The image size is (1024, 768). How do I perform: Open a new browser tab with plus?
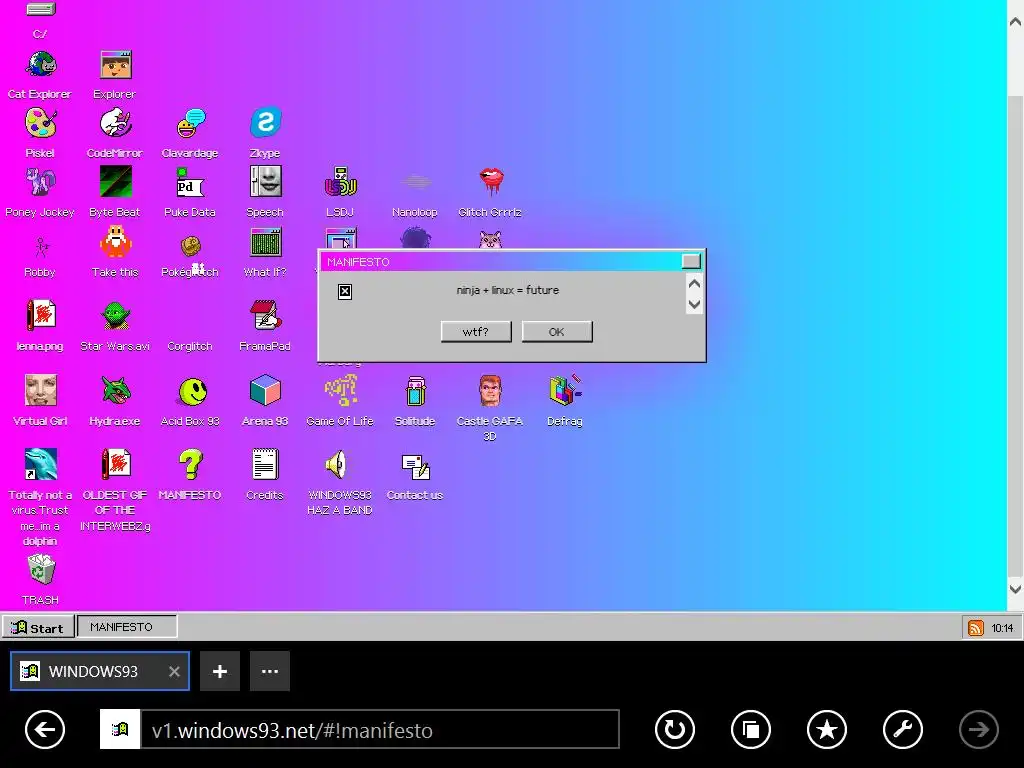pos(220,671)
